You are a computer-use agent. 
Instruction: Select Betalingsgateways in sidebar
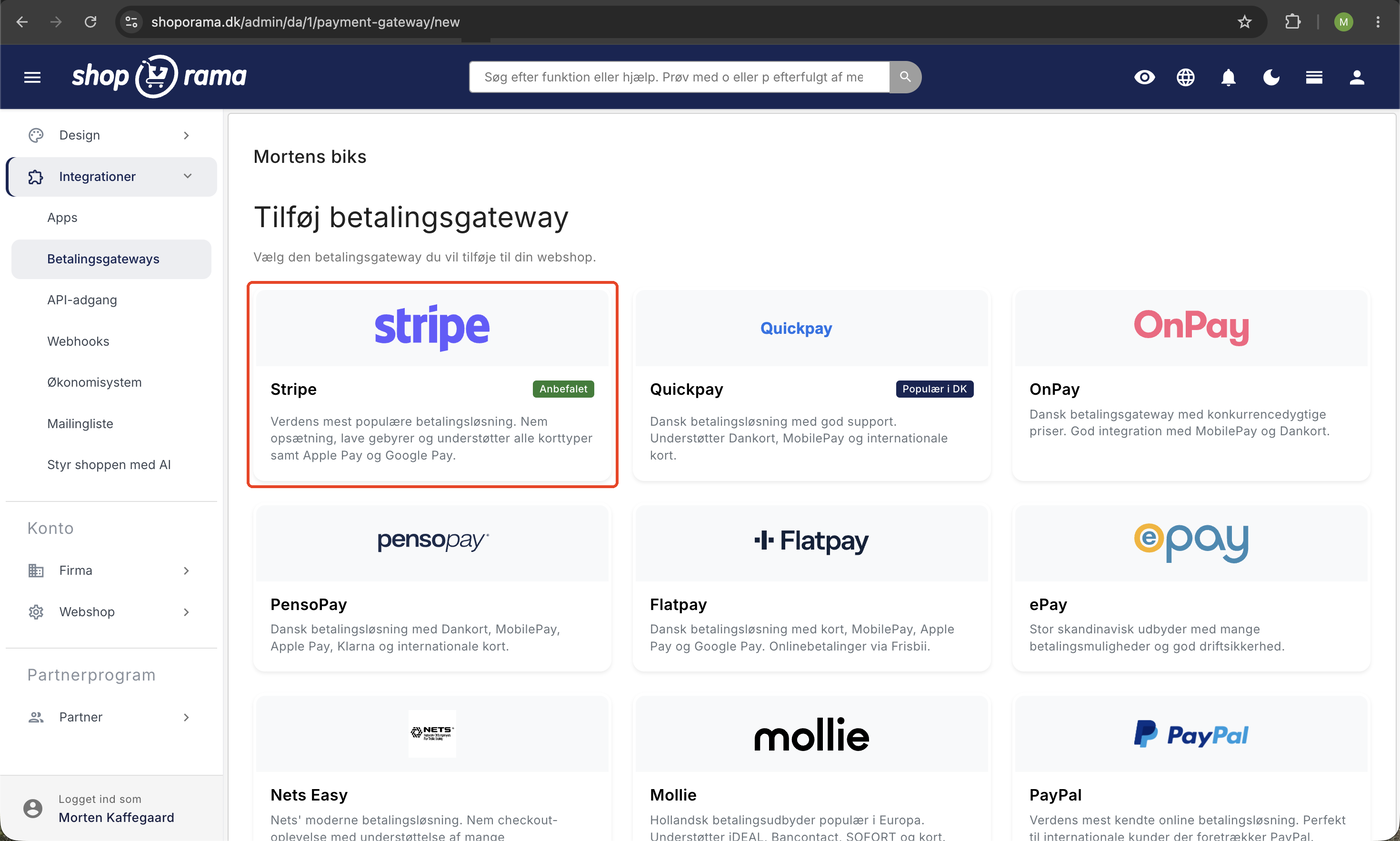pos(111,259)
